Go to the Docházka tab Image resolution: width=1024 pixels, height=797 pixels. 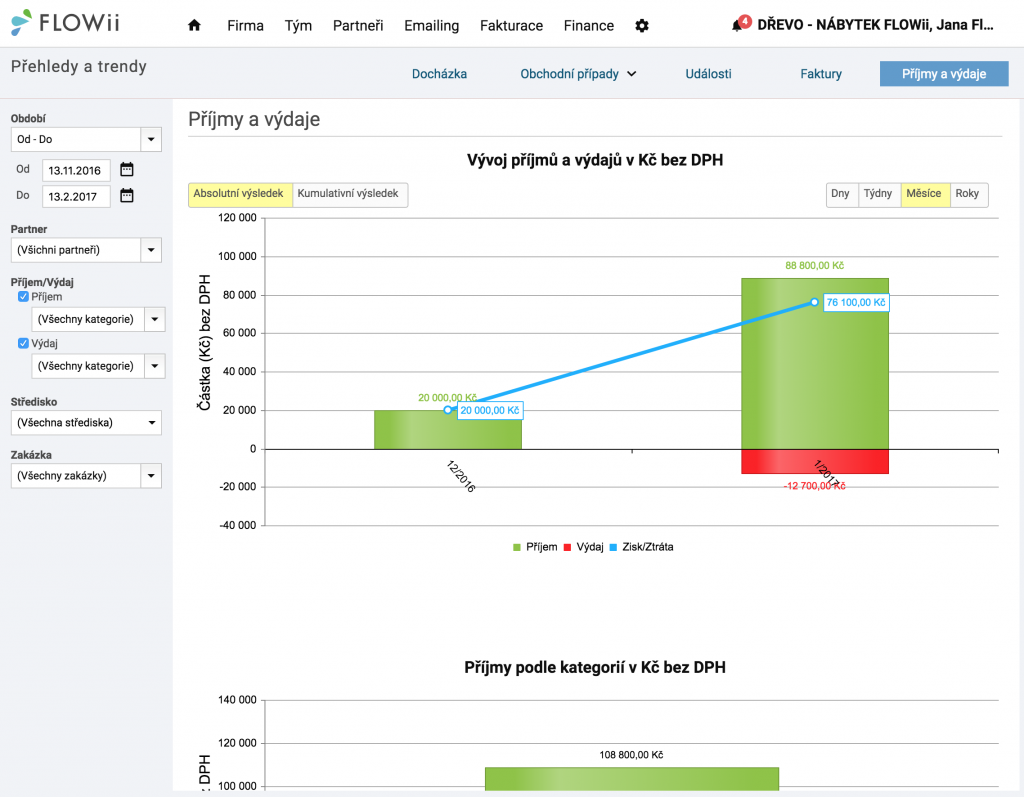(x=440, y=74)
